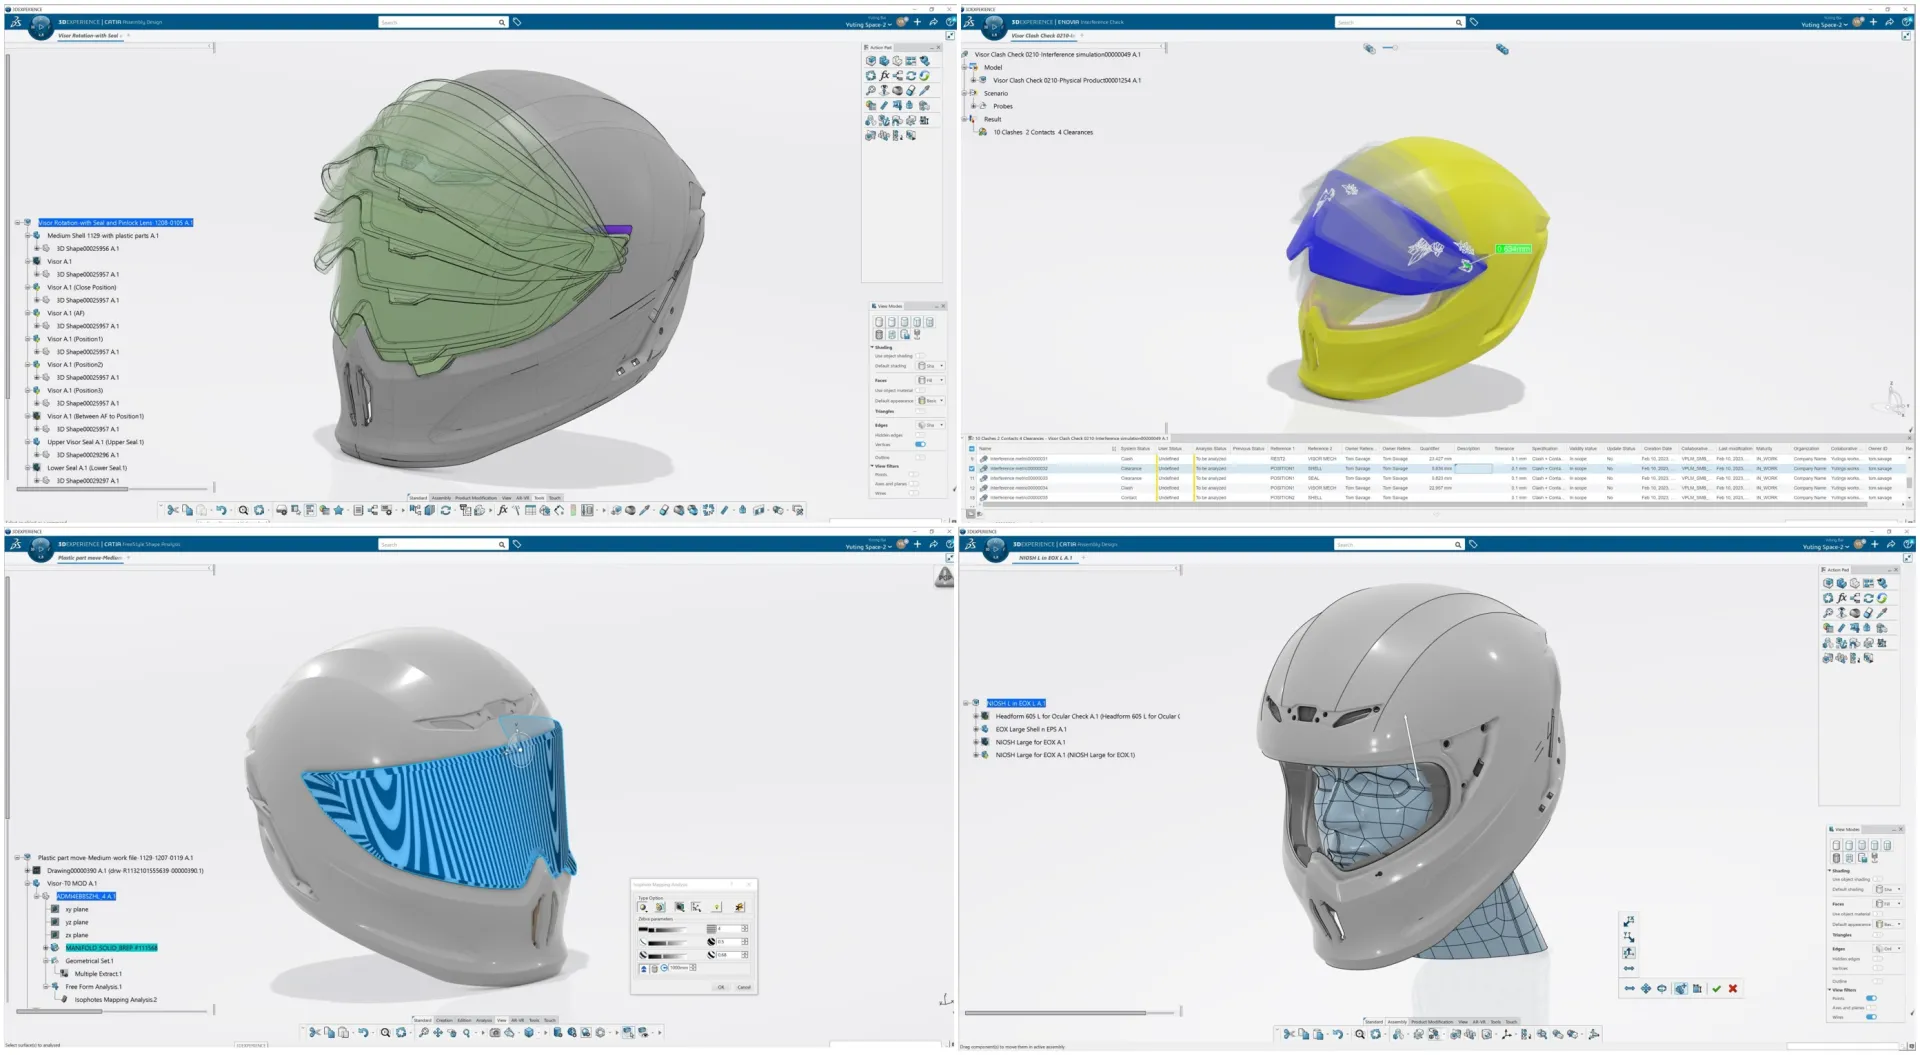This screenshot has width=1920, height=1055.
Task: Click green check mark in NIOSH robot toolbar
Action: click(x=1716, y=989)
